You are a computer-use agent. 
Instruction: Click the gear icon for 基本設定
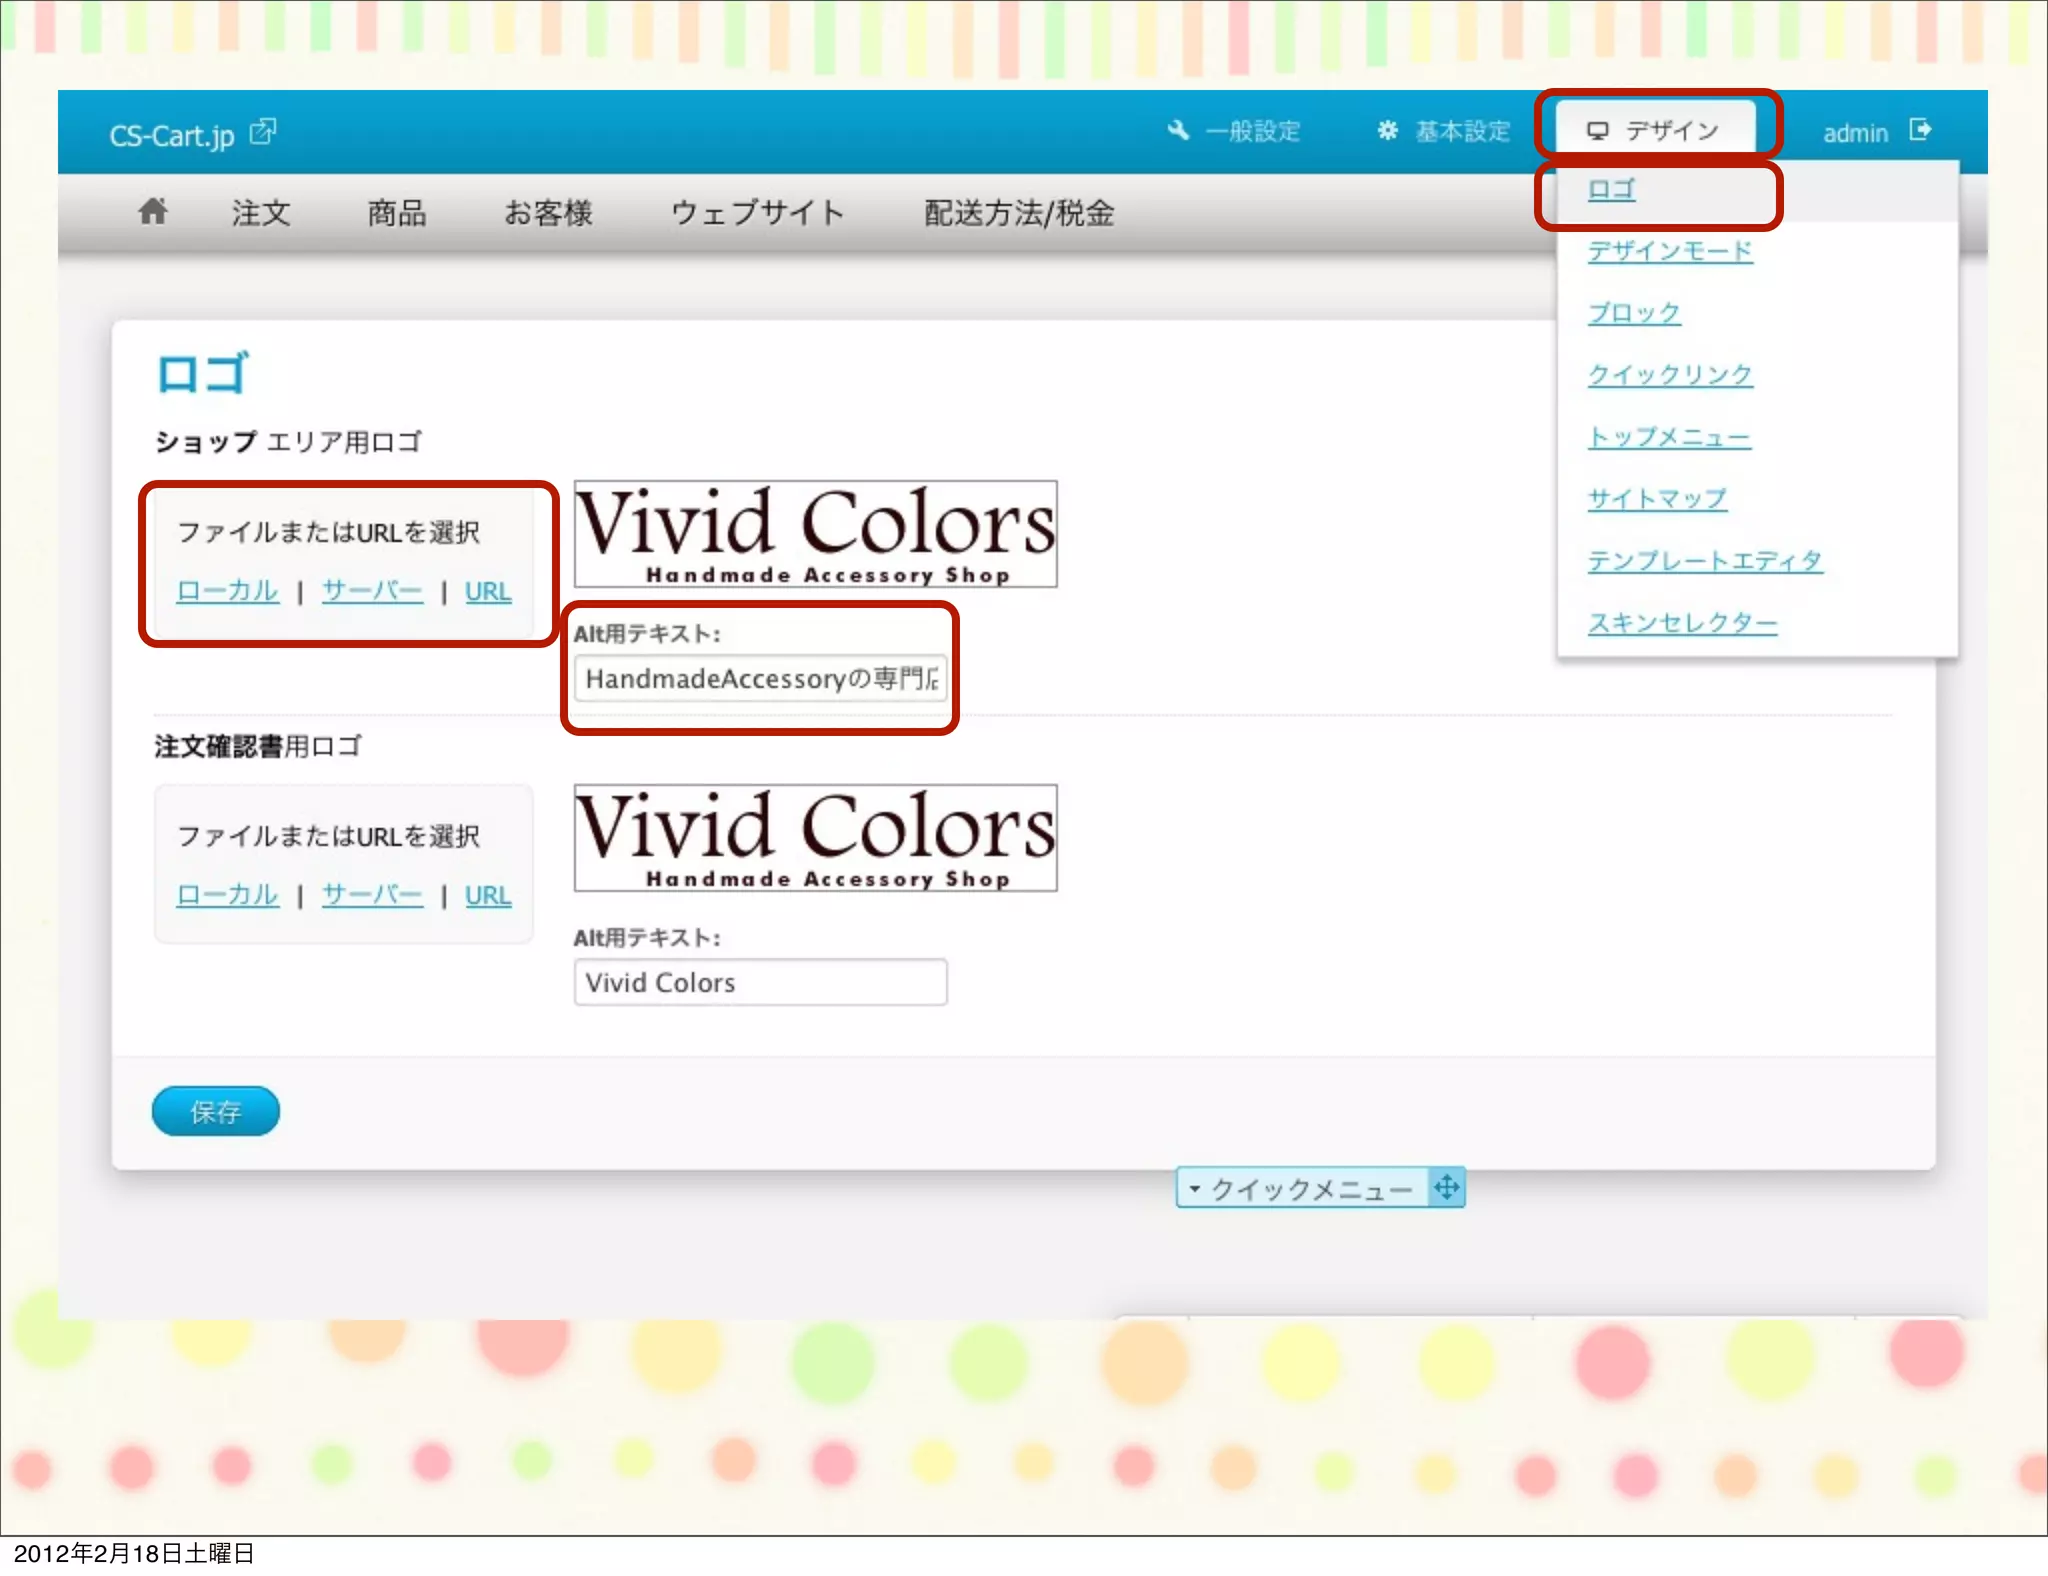[x=1387, y=130]
